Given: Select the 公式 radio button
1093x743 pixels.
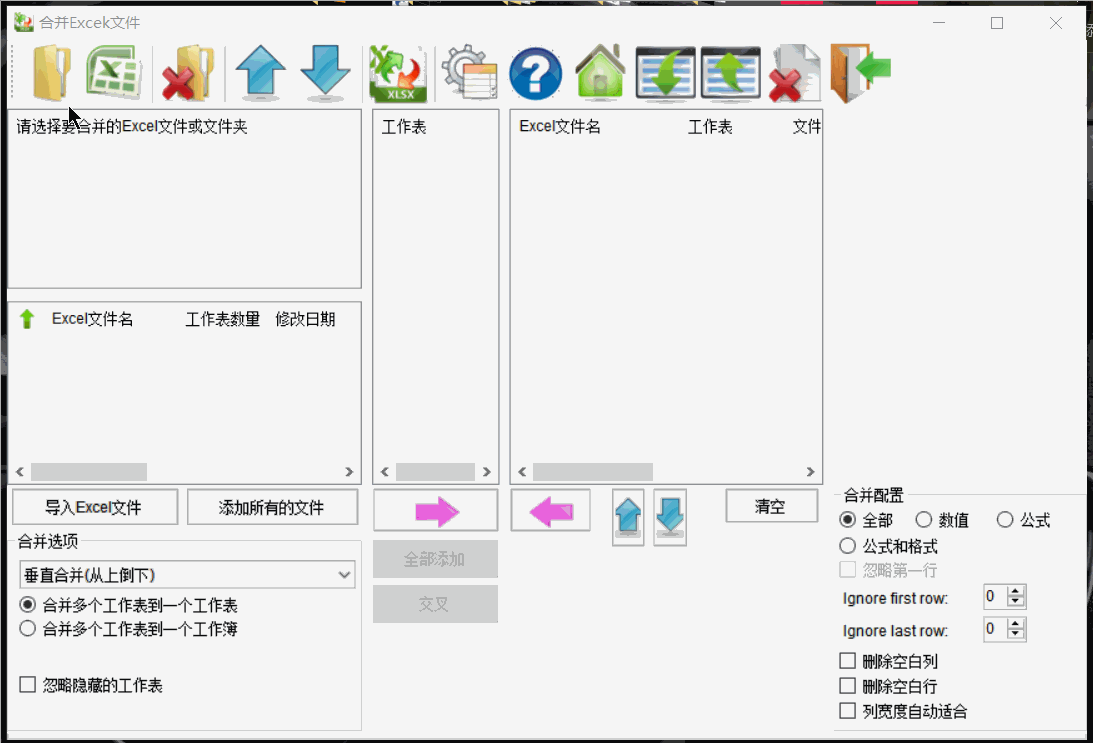Looking at the screenshot, I should [x=1005, y=520].
